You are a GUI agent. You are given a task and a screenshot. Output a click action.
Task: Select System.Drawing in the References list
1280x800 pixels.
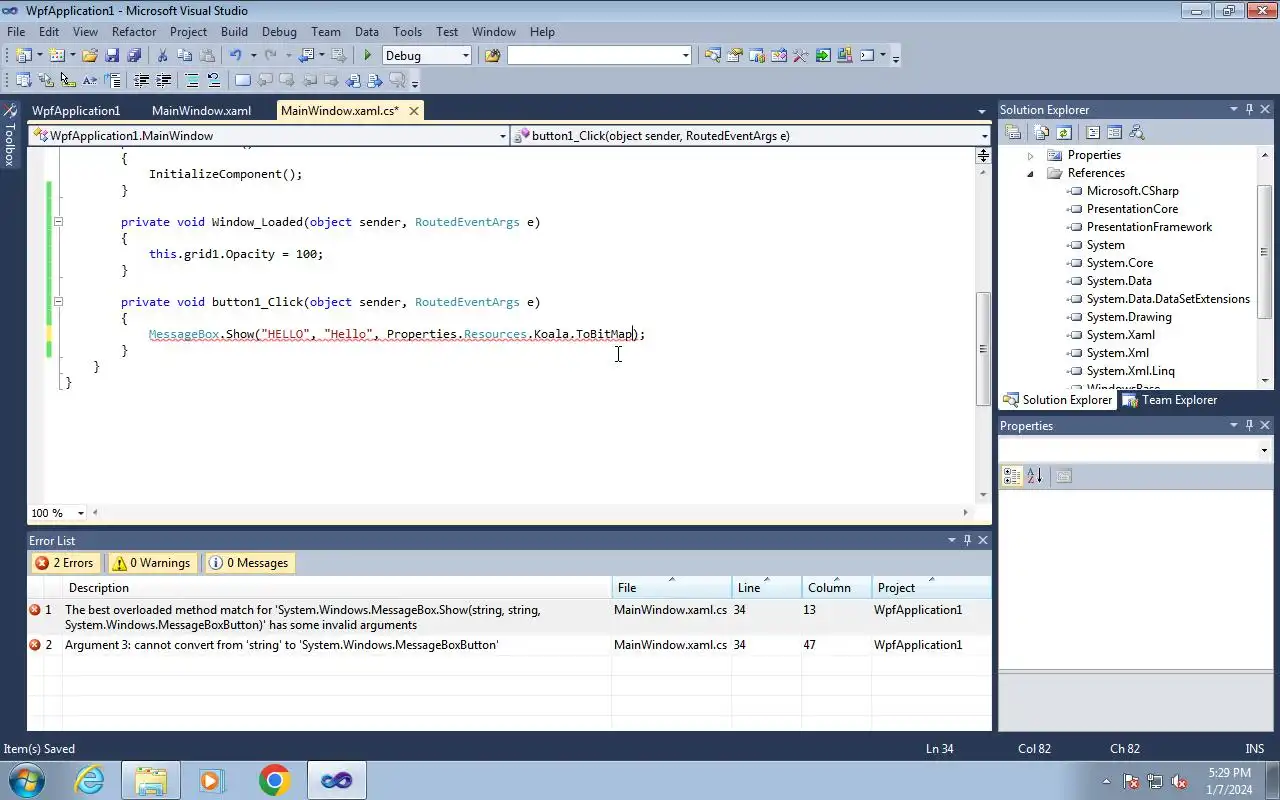coord(1129,317)
